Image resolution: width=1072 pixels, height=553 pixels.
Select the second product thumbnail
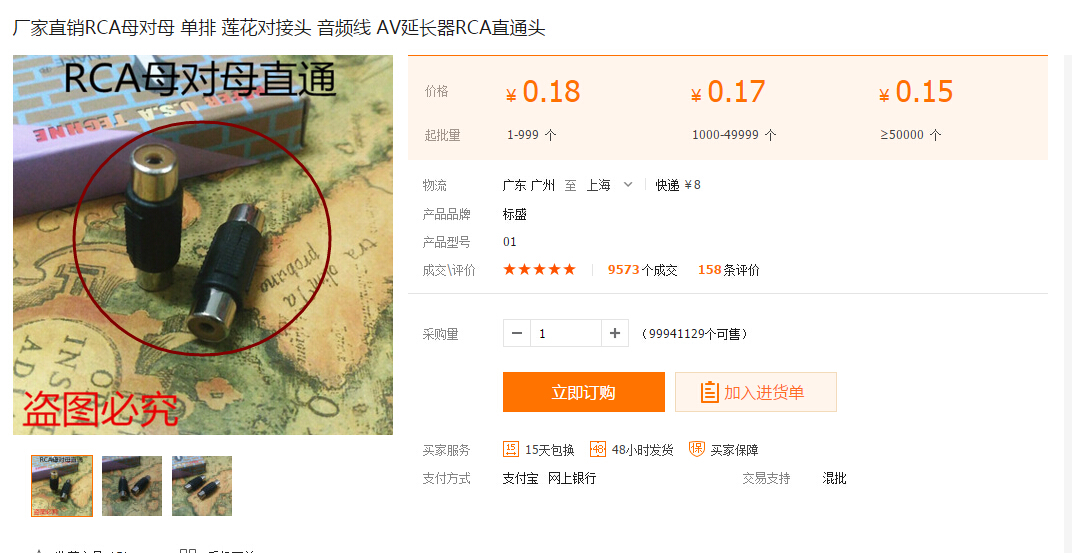(132, 486)
